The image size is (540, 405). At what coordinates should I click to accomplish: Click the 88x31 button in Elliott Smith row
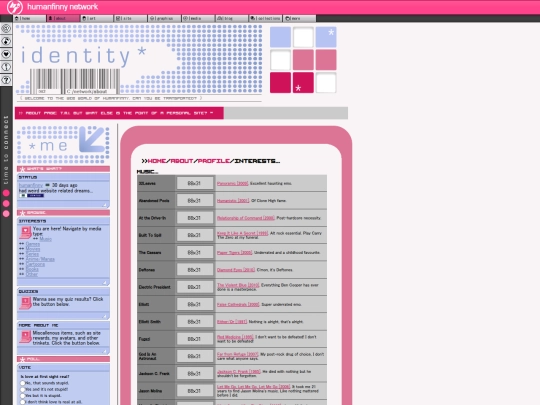(x=195, y=322)
